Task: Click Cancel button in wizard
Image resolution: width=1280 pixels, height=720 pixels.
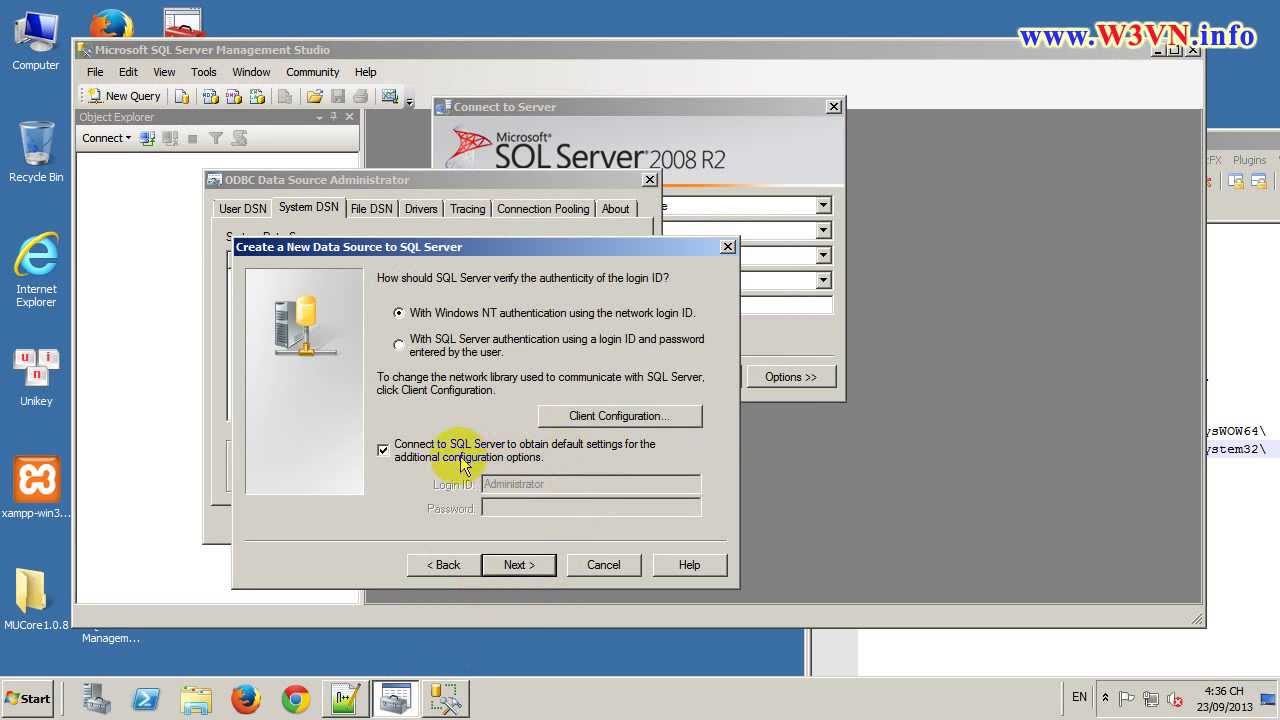Action: pyautogui.click(x=604, y=565)
